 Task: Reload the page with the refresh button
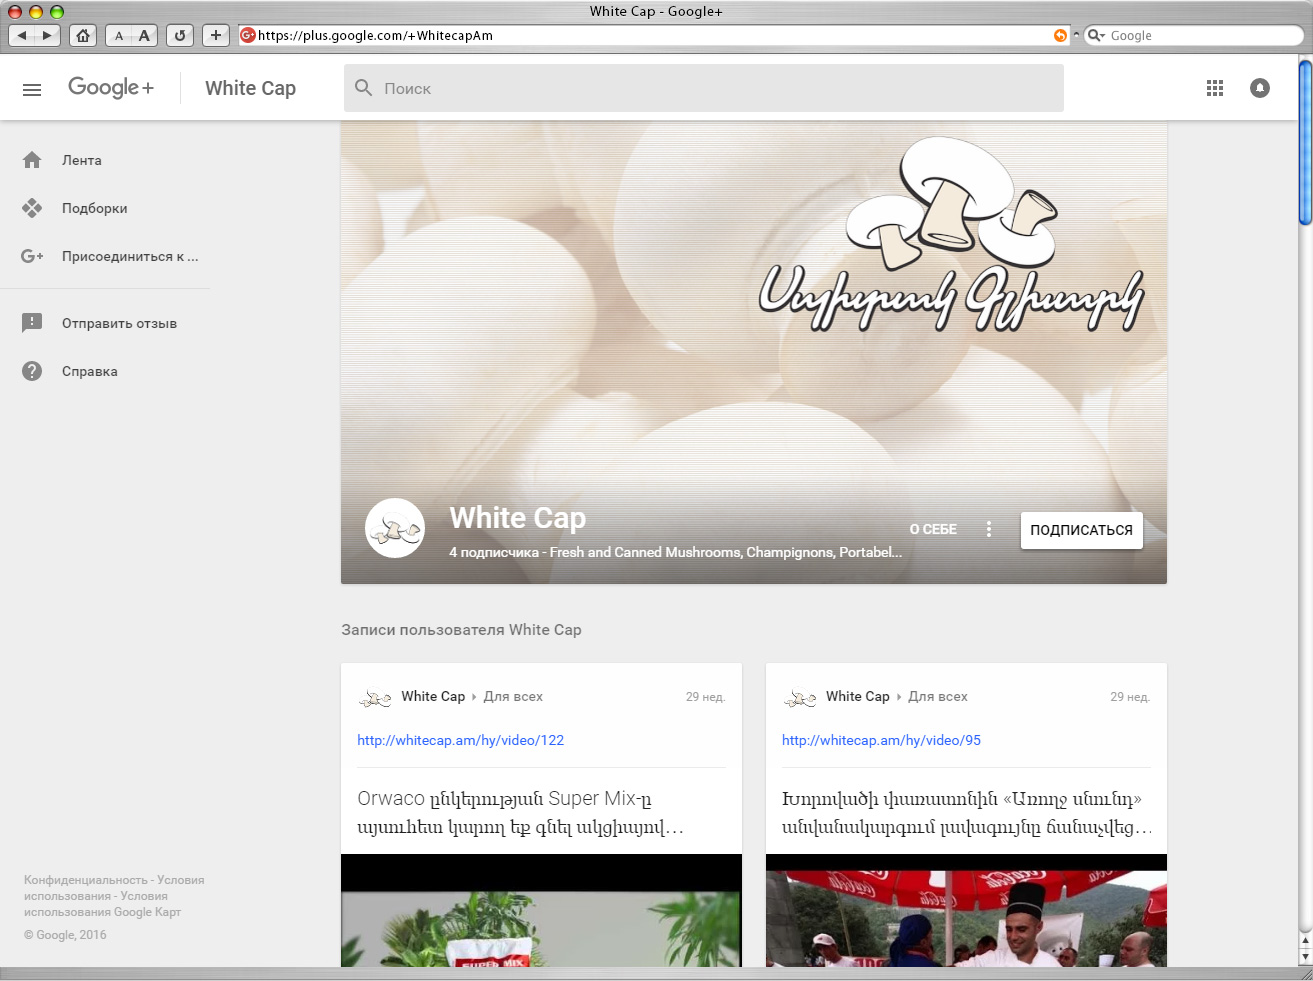(x=180, y=35)
